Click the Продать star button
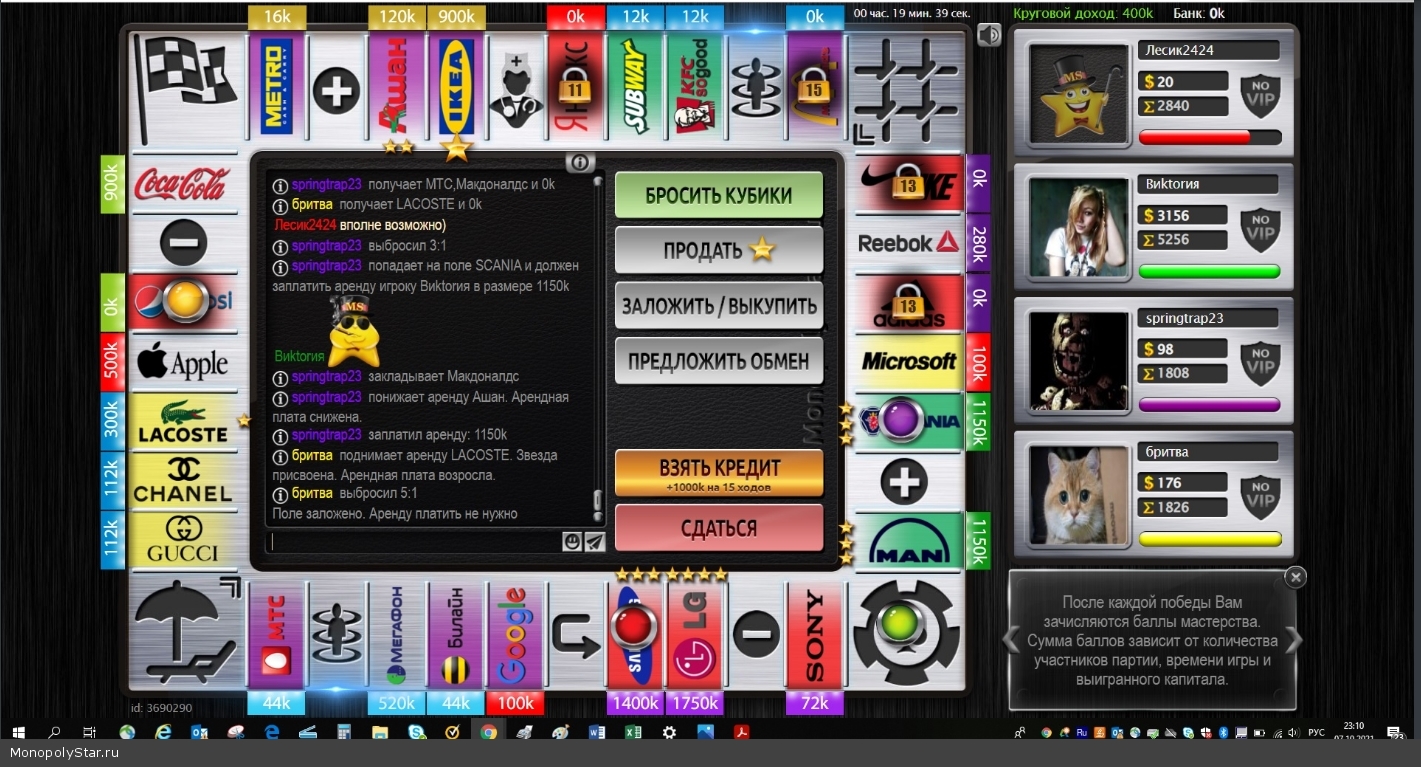Image resolution: width=1421 pixels, height=767 pixels. point(718,250)
